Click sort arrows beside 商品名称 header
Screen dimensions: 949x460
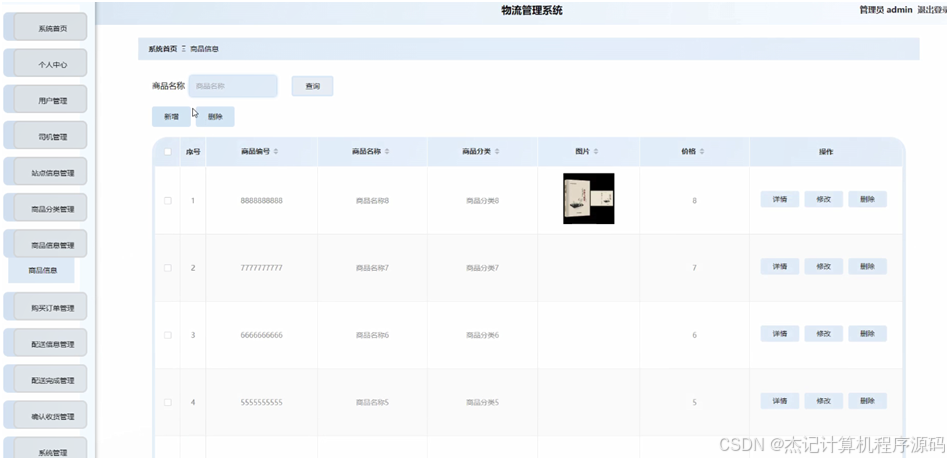pyautogui.click(x=387, y=151)
